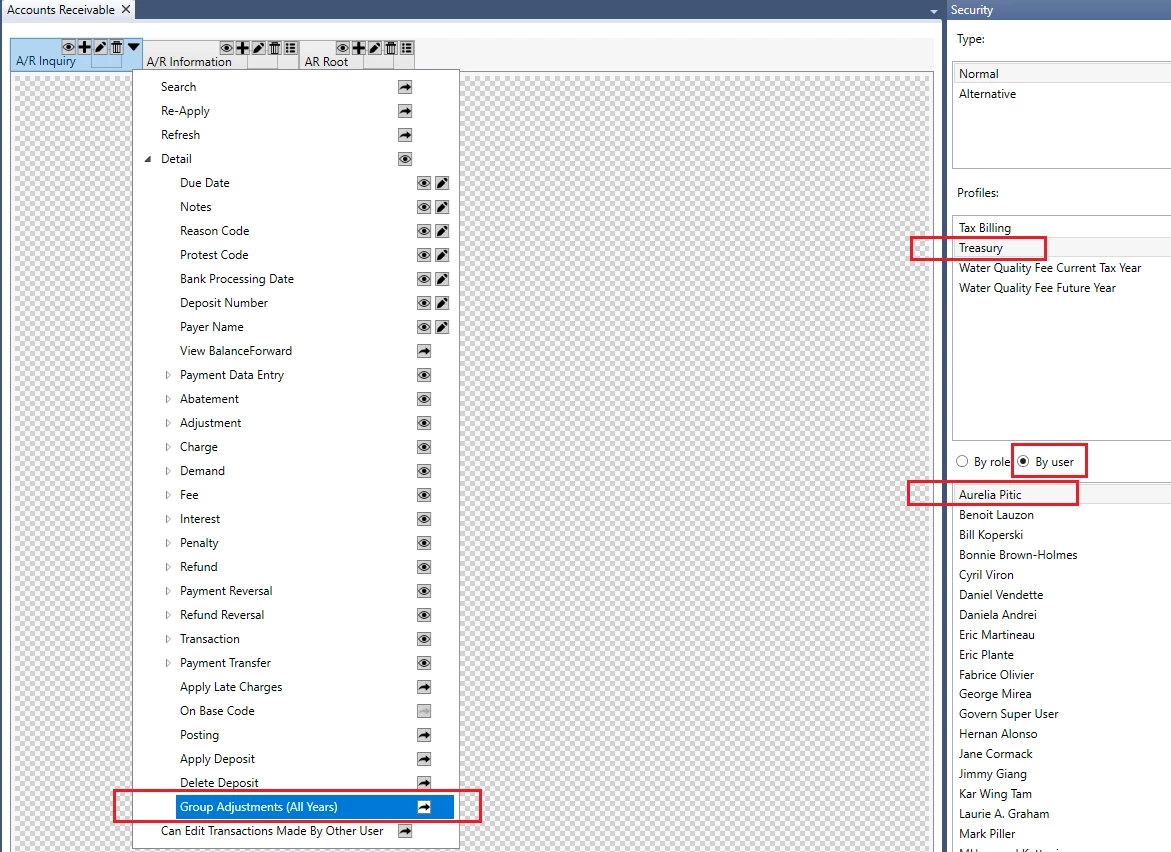Click the execute arrow icon for Posting

click(x=424, y=735)
